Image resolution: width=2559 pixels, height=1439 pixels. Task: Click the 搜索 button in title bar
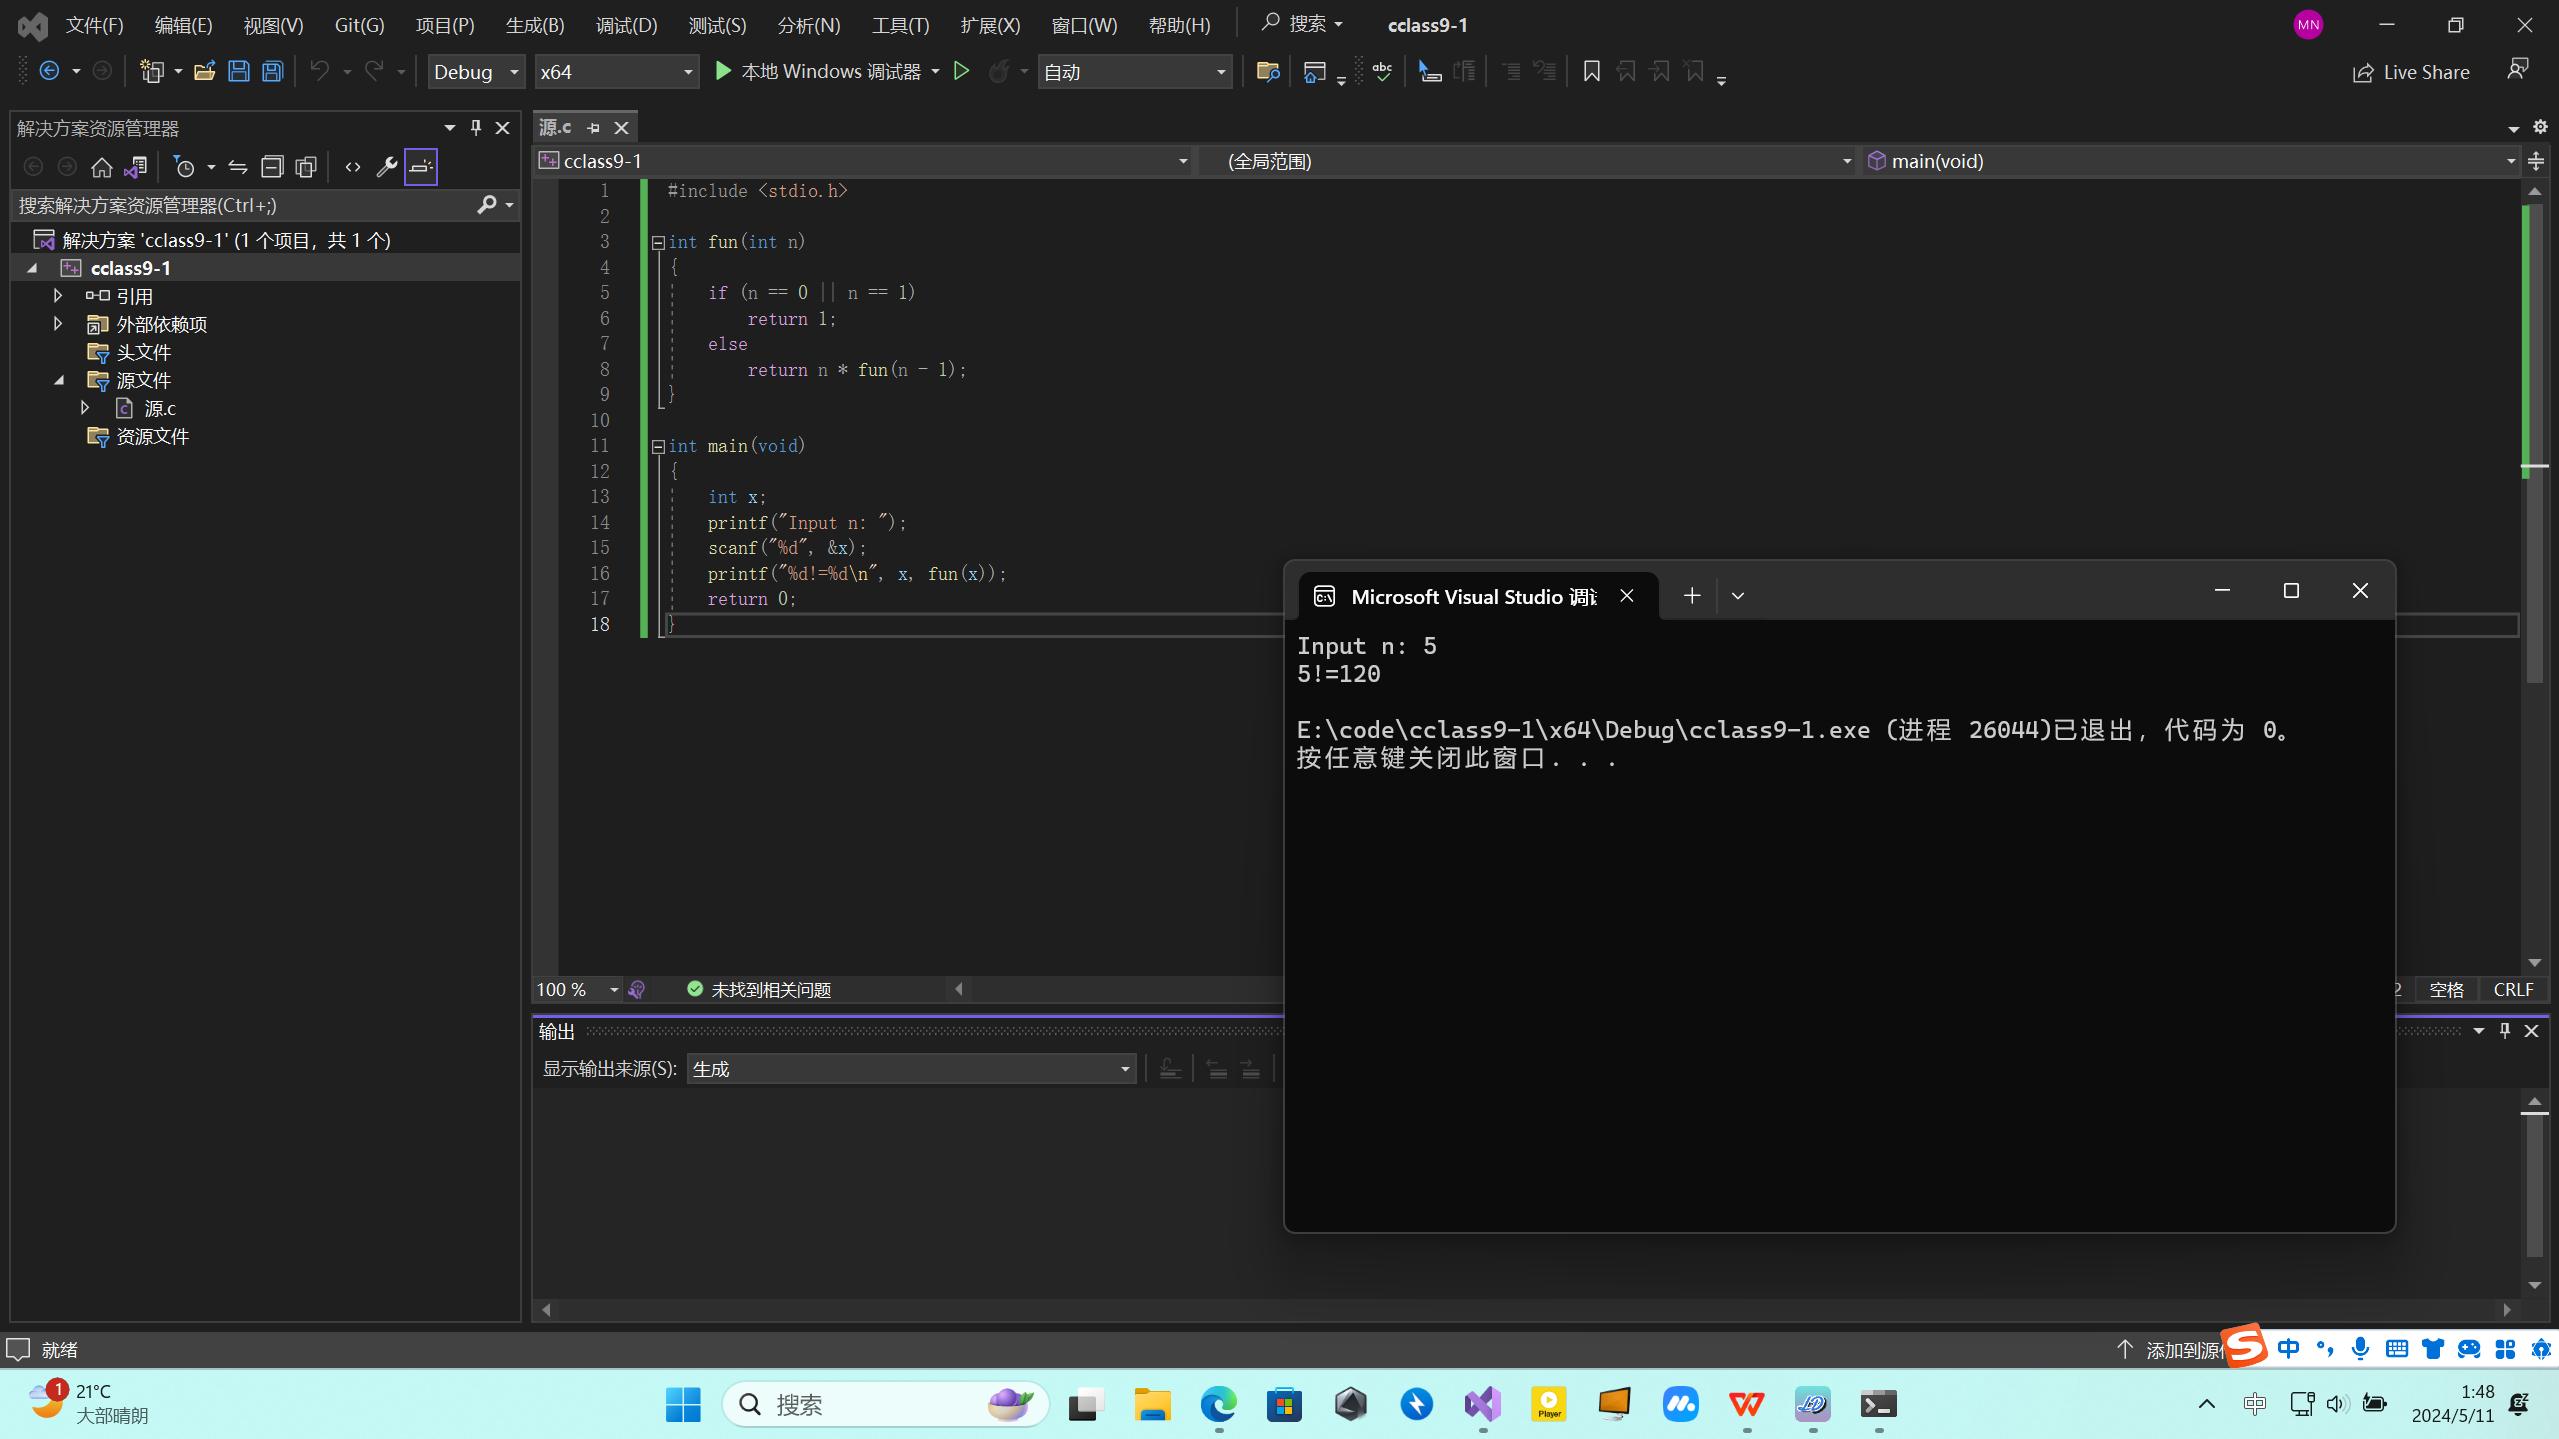(x=1302, y=24)
